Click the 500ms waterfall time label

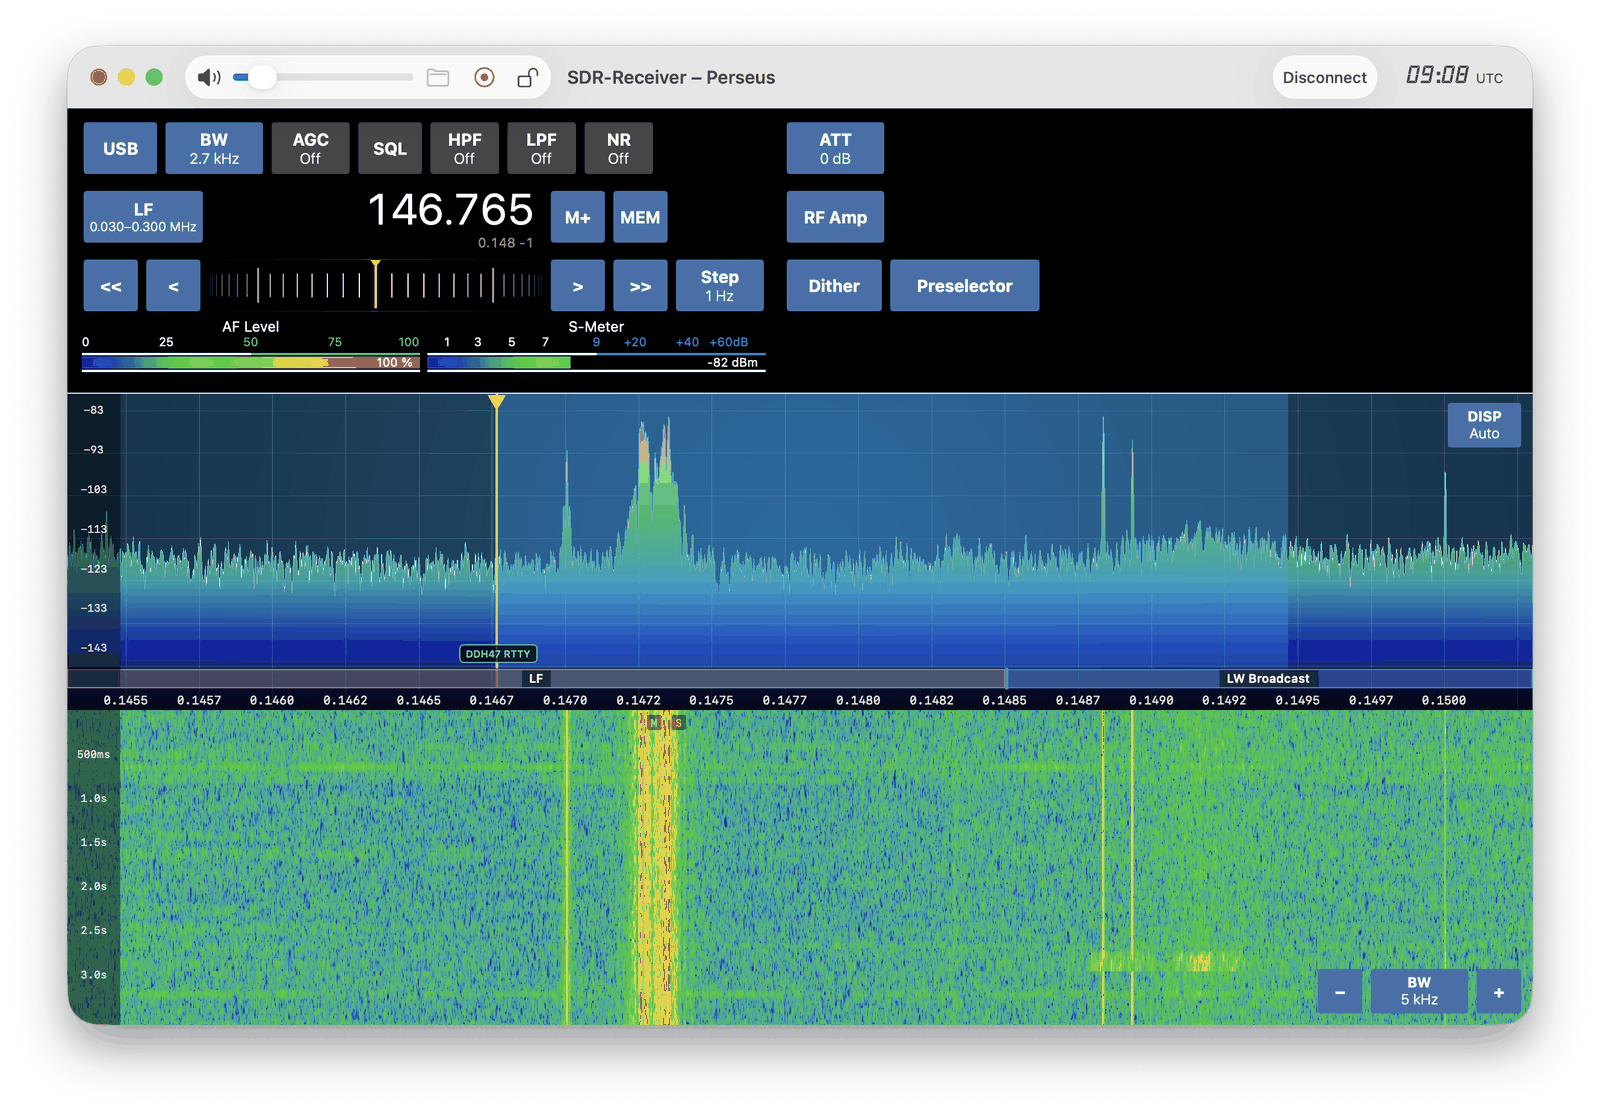tap(93, 755)
